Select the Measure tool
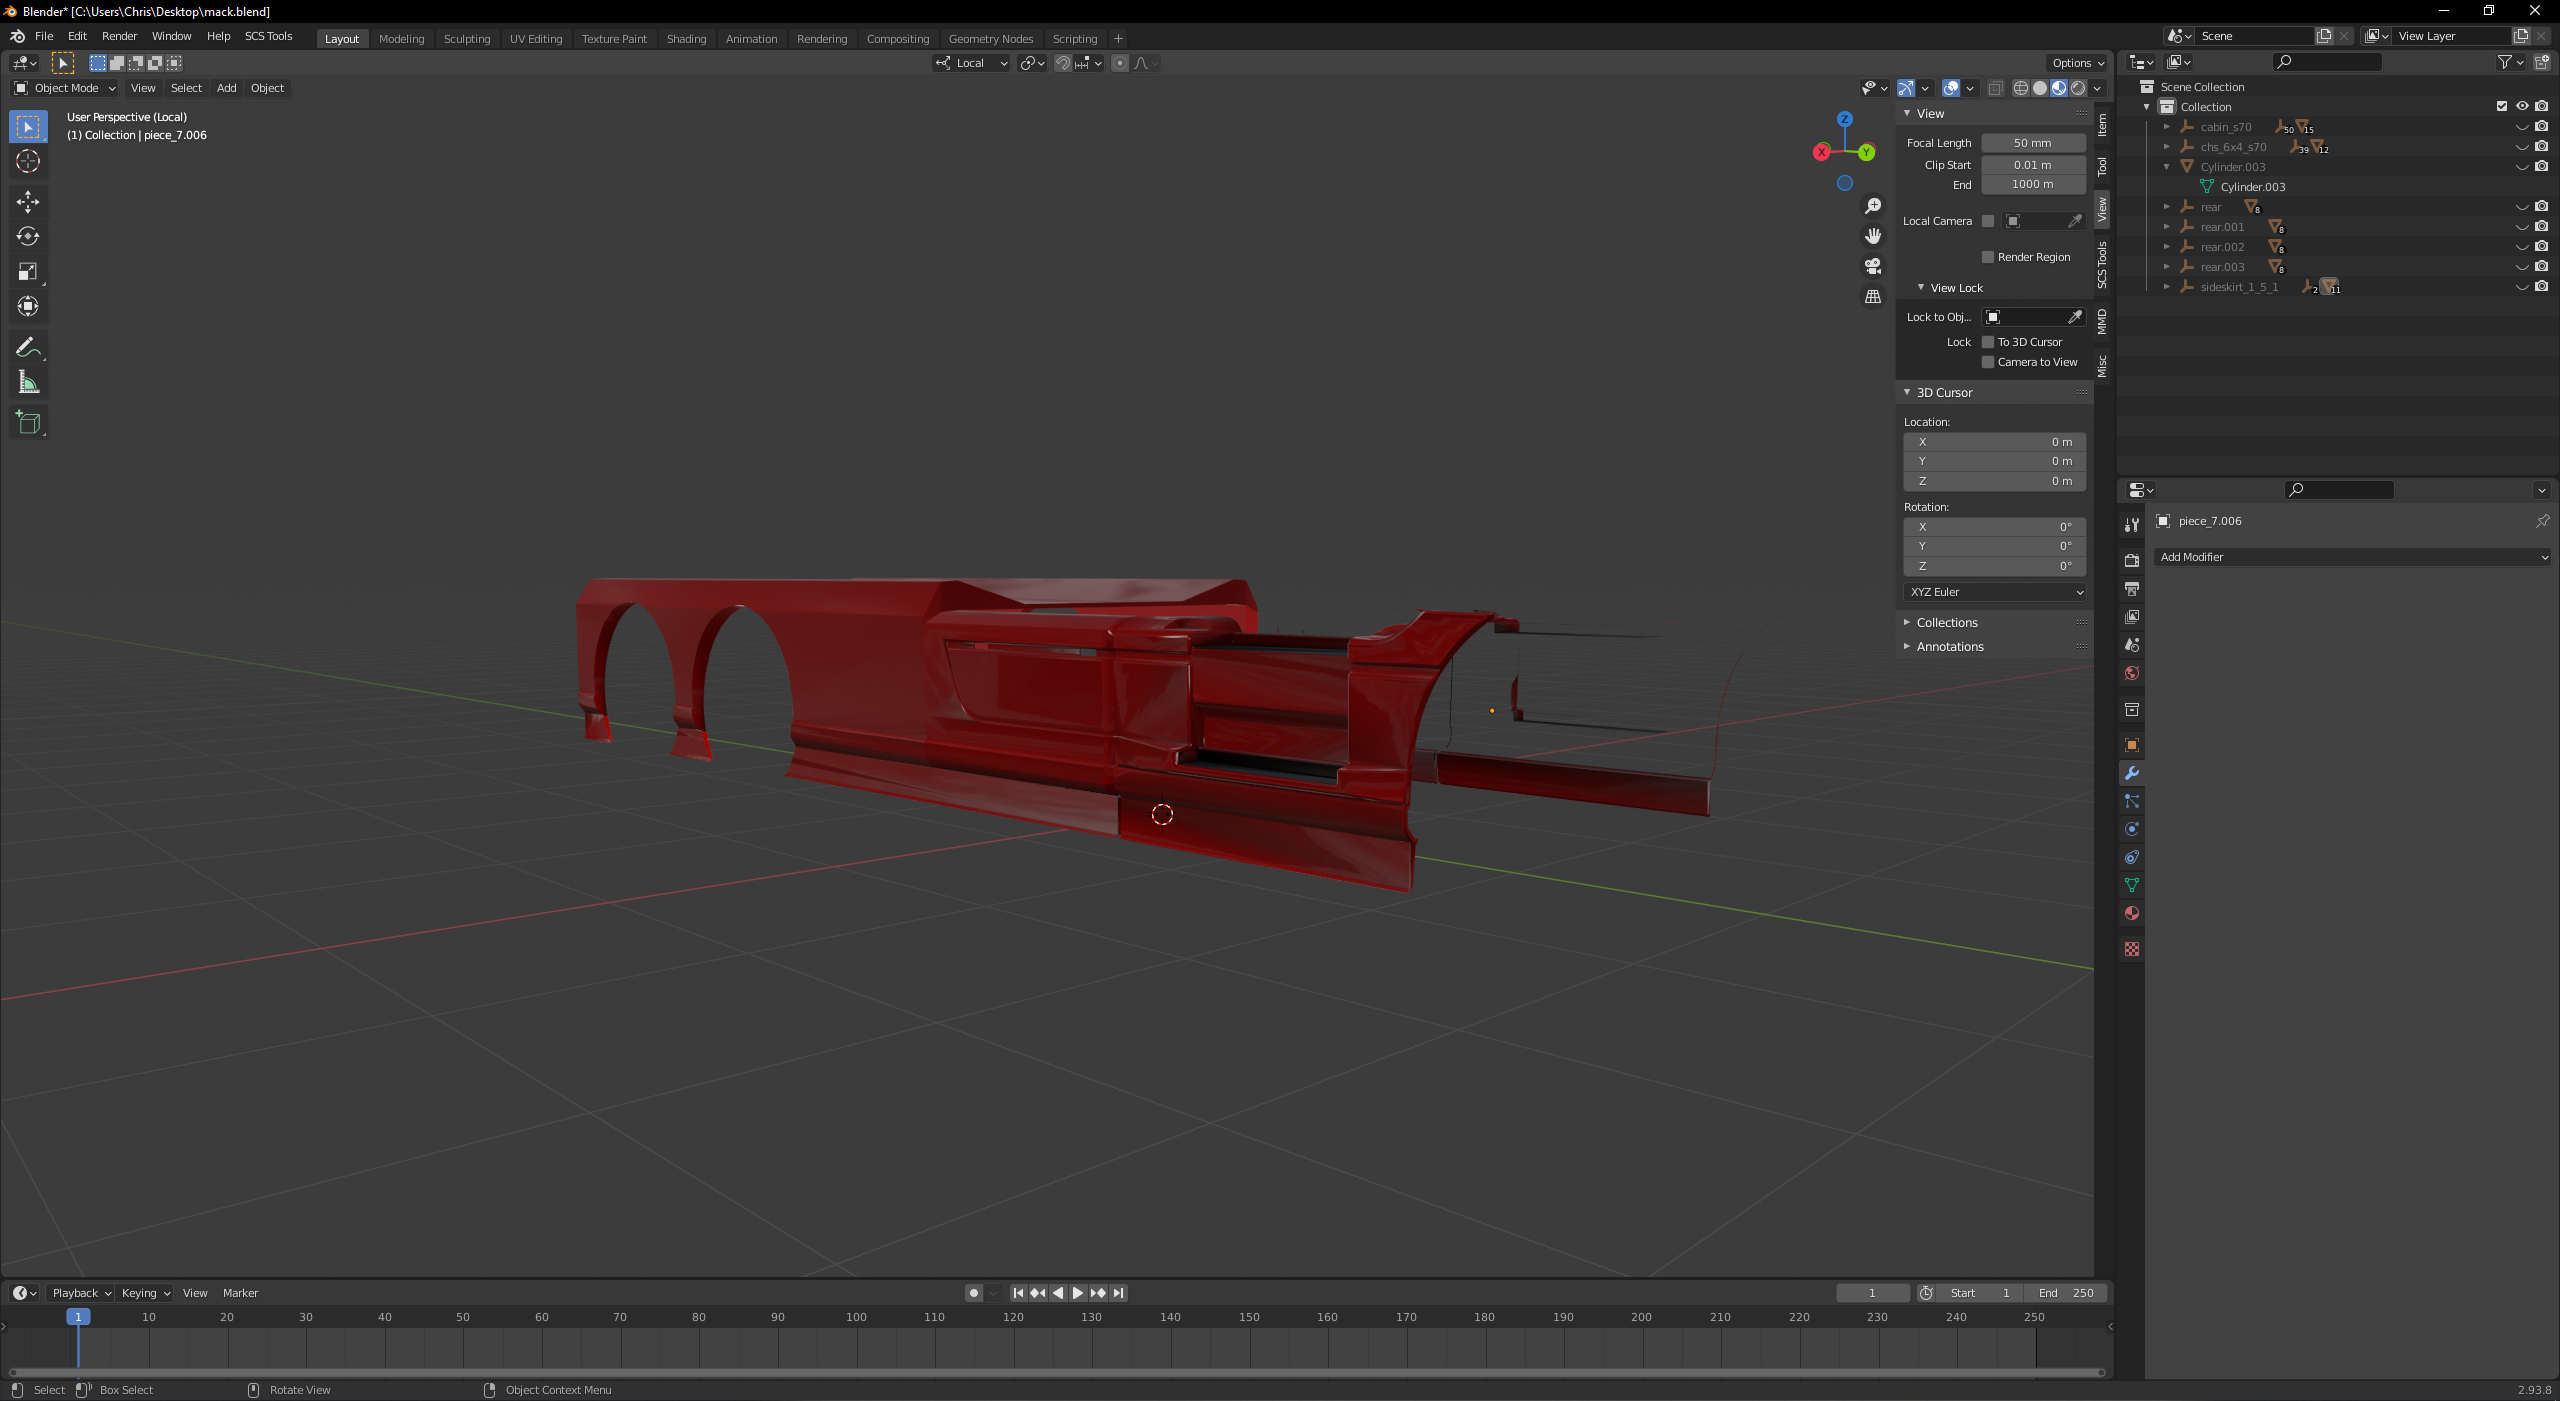2560x1401 pixels. pyautogui.click(x=28, y=381)
